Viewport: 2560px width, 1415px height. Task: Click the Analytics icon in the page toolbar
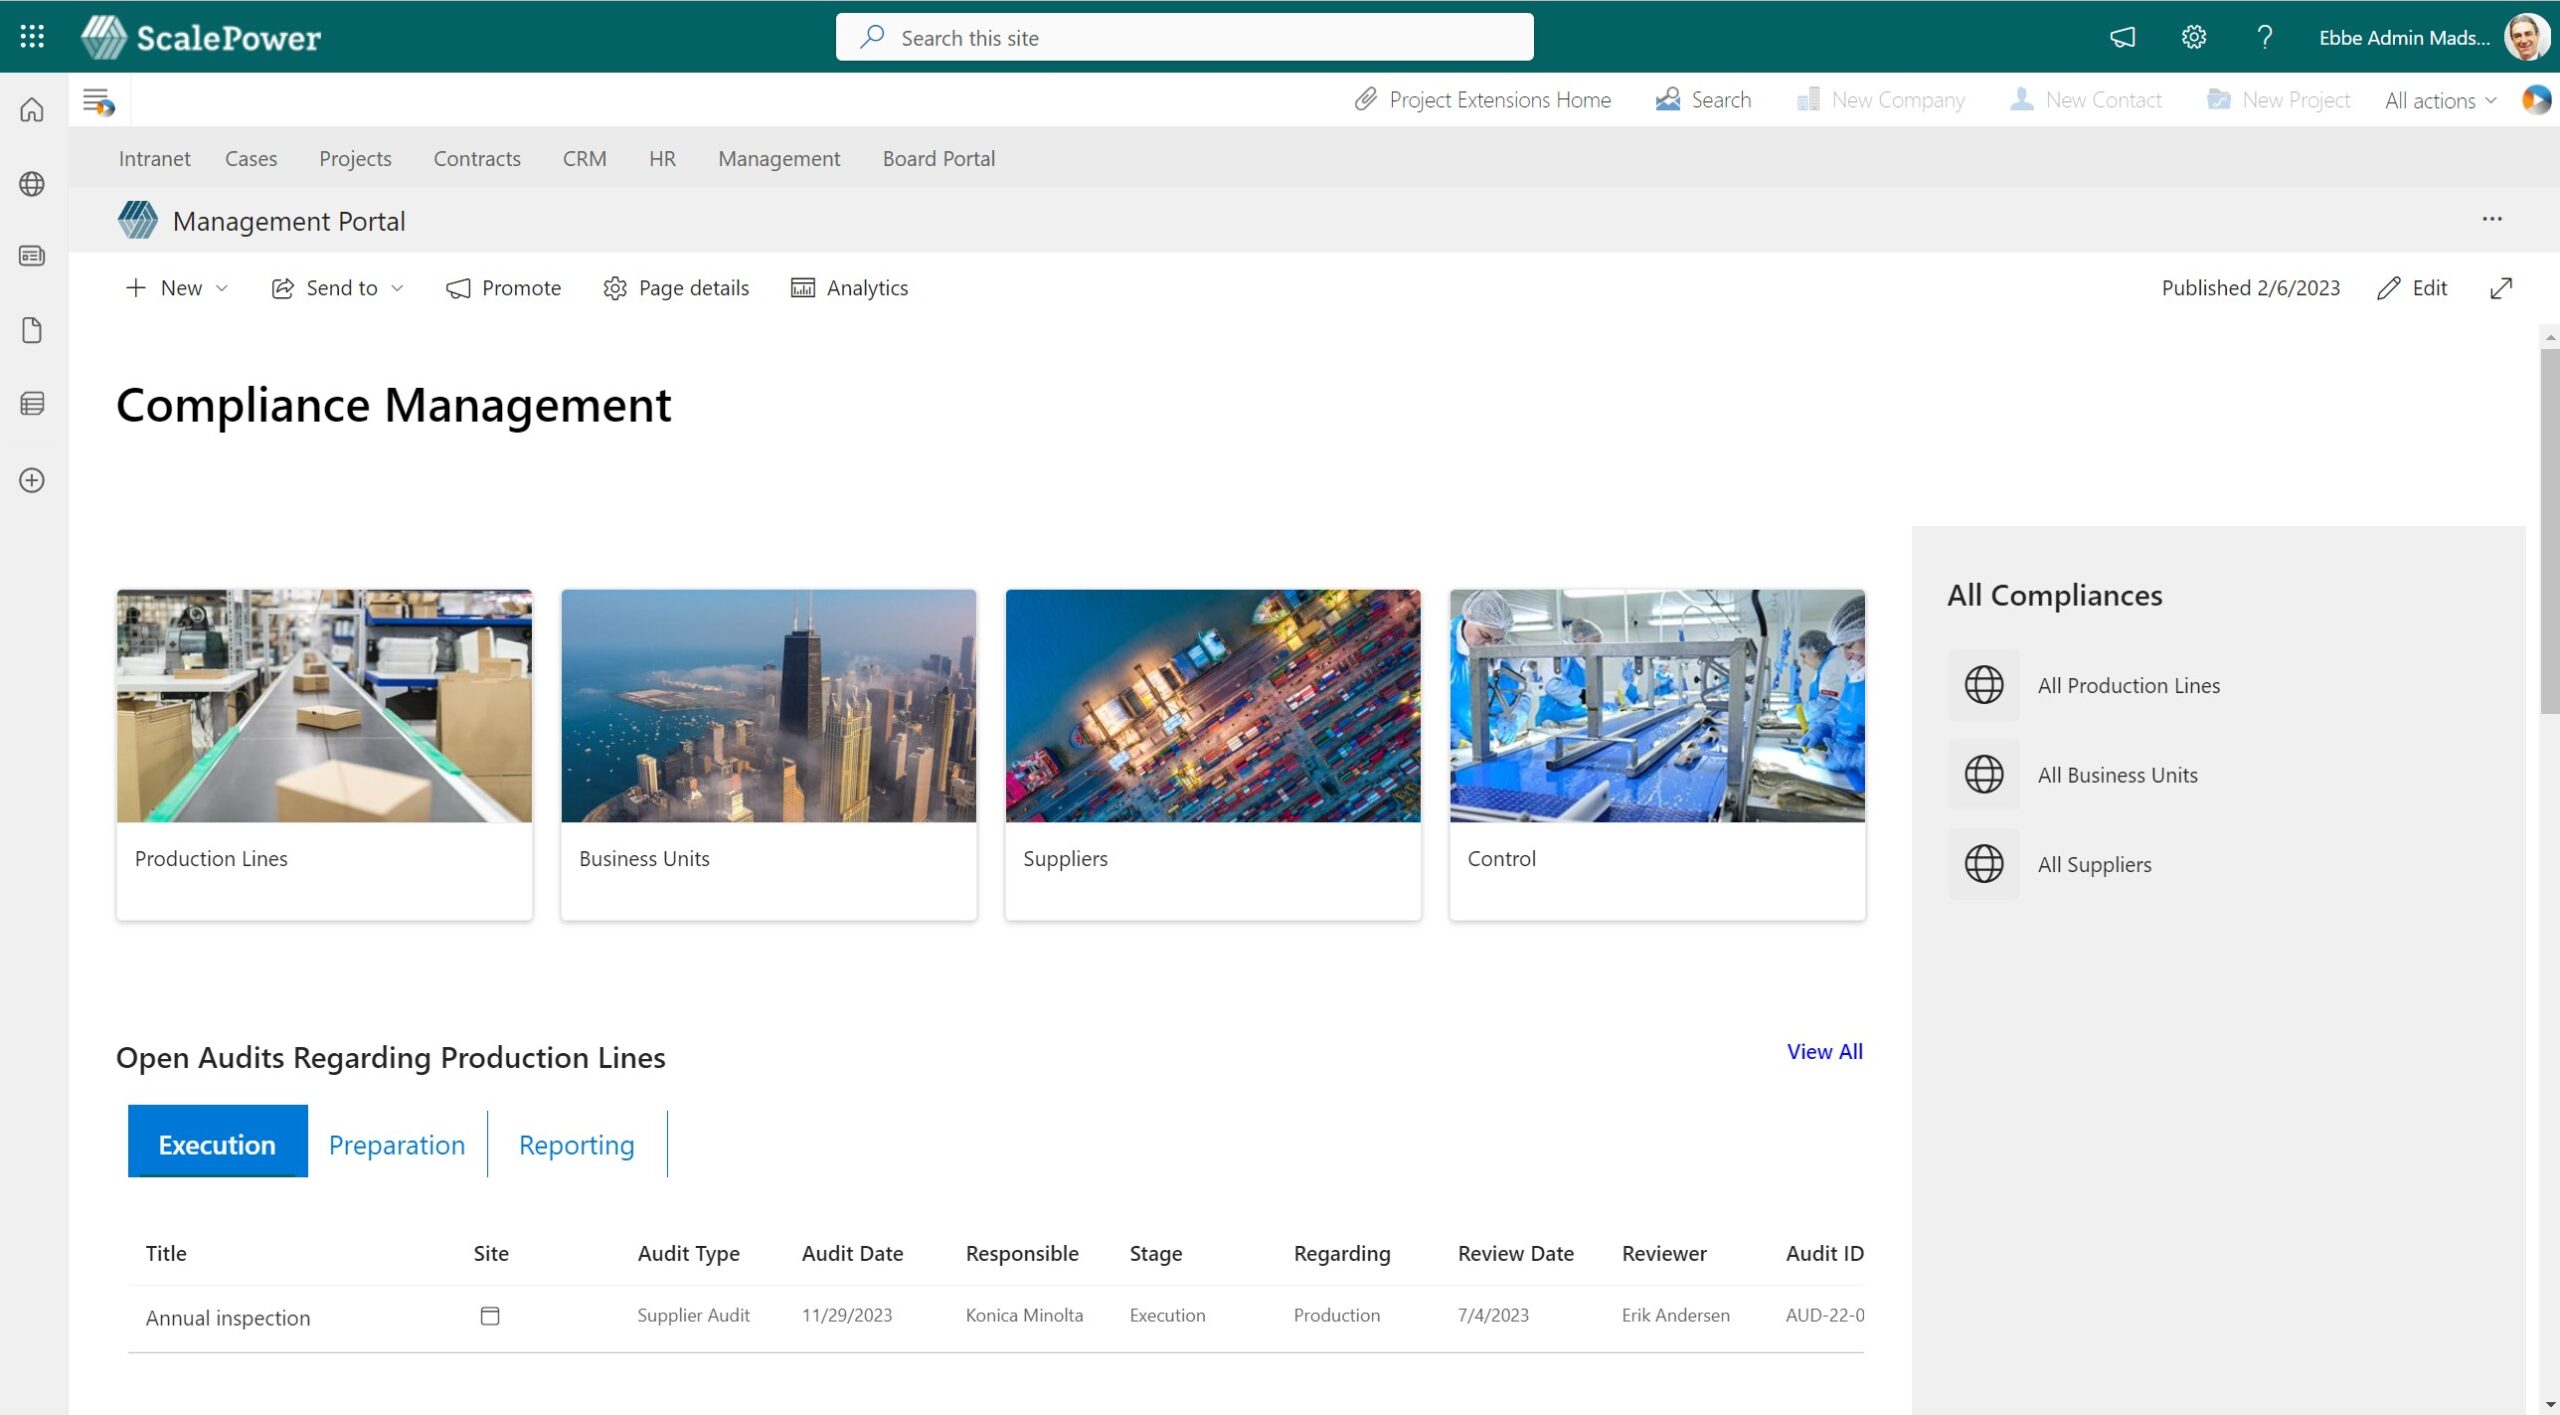pos(803,288)
